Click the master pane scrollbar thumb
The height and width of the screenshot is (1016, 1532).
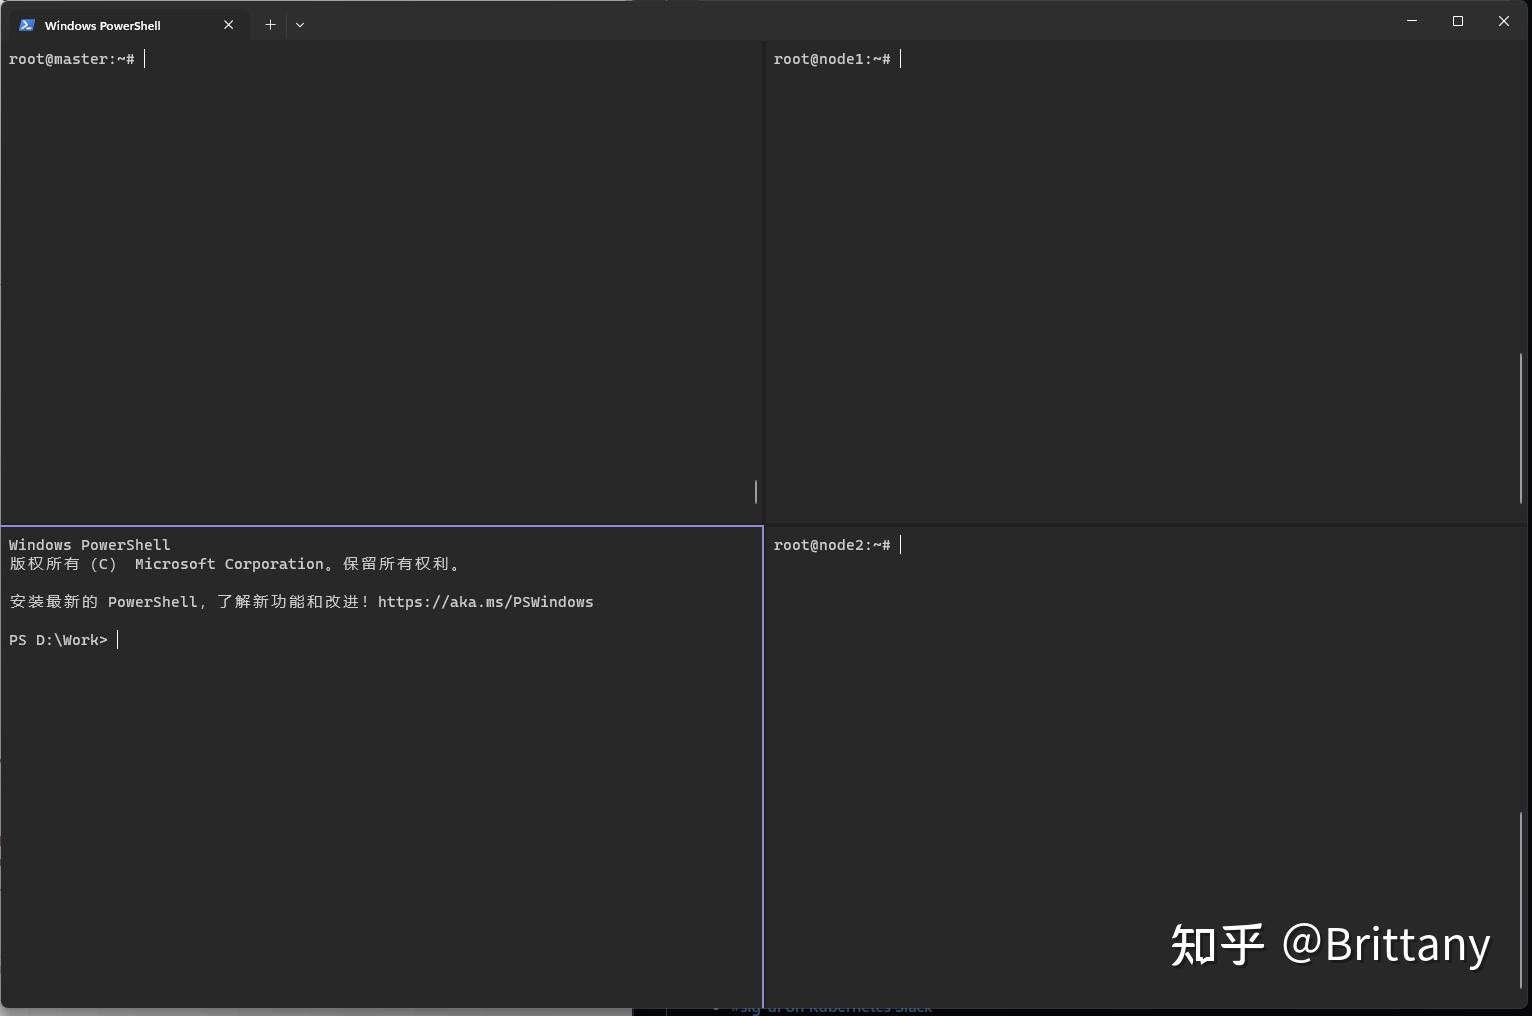tap(756, 491)
